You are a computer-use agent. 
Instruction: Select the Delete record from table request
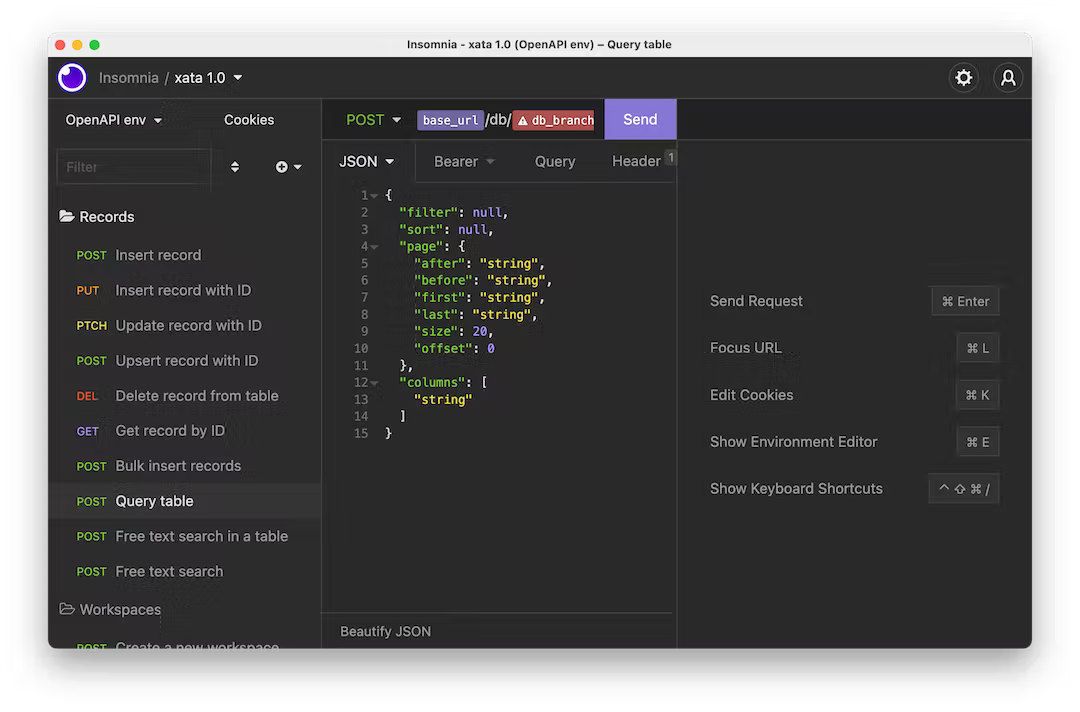pos(185,395)
